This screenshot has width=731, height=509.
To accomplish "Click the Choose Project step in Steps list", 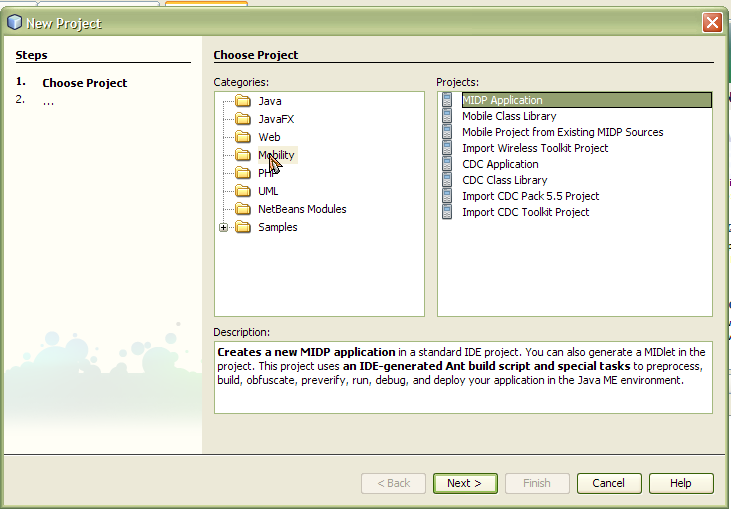I will [84, 83].
